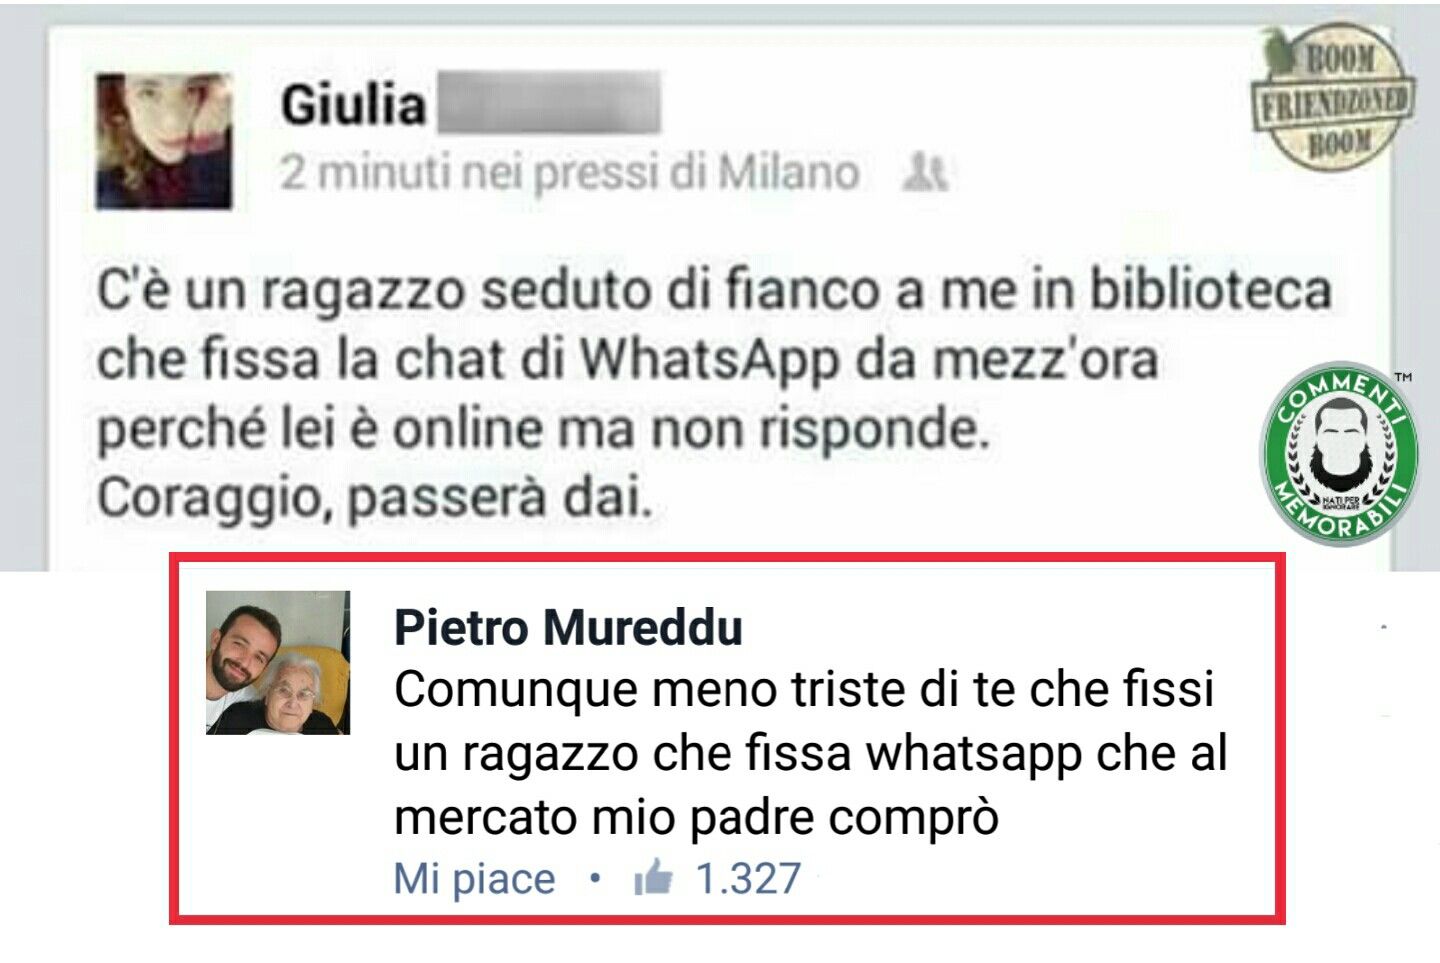The image size is (1440, 963).
Task: Click the word WhatsApp in Giulia's post
Action: click(710, 360)
